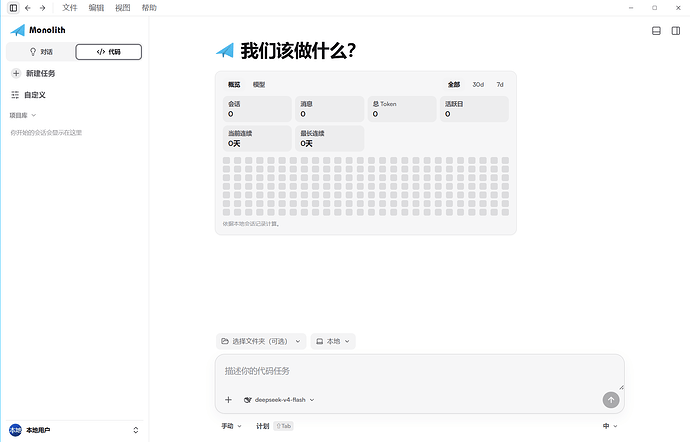The width and height of the screenshot is (690, 442).
Task: Toggle the sidebar panel icon
Action: [x=14, y=8]
